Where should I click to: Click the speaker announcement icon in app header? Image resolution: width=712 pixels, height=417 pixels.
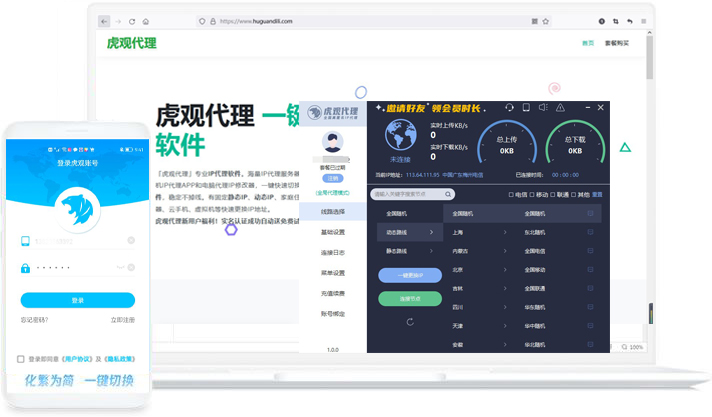tap(543, 107)
